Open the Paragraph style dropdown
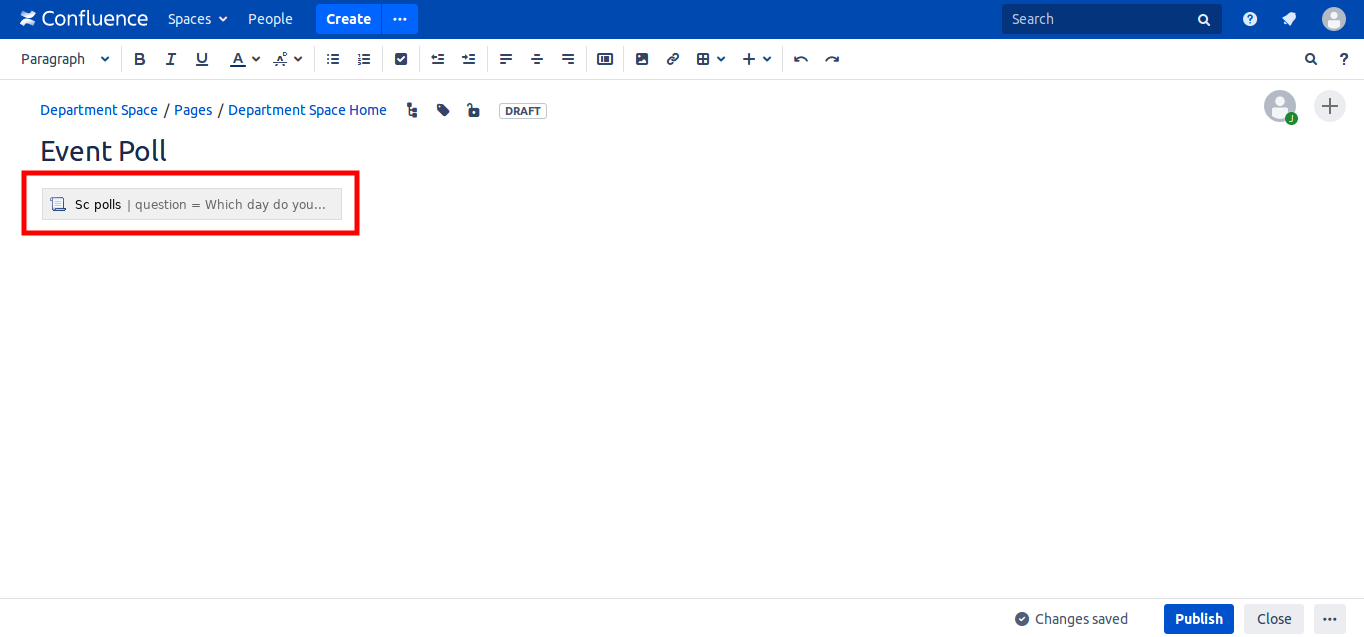Image resolution: width=1364 pixels, height=637 pixels. pos(65,59)
